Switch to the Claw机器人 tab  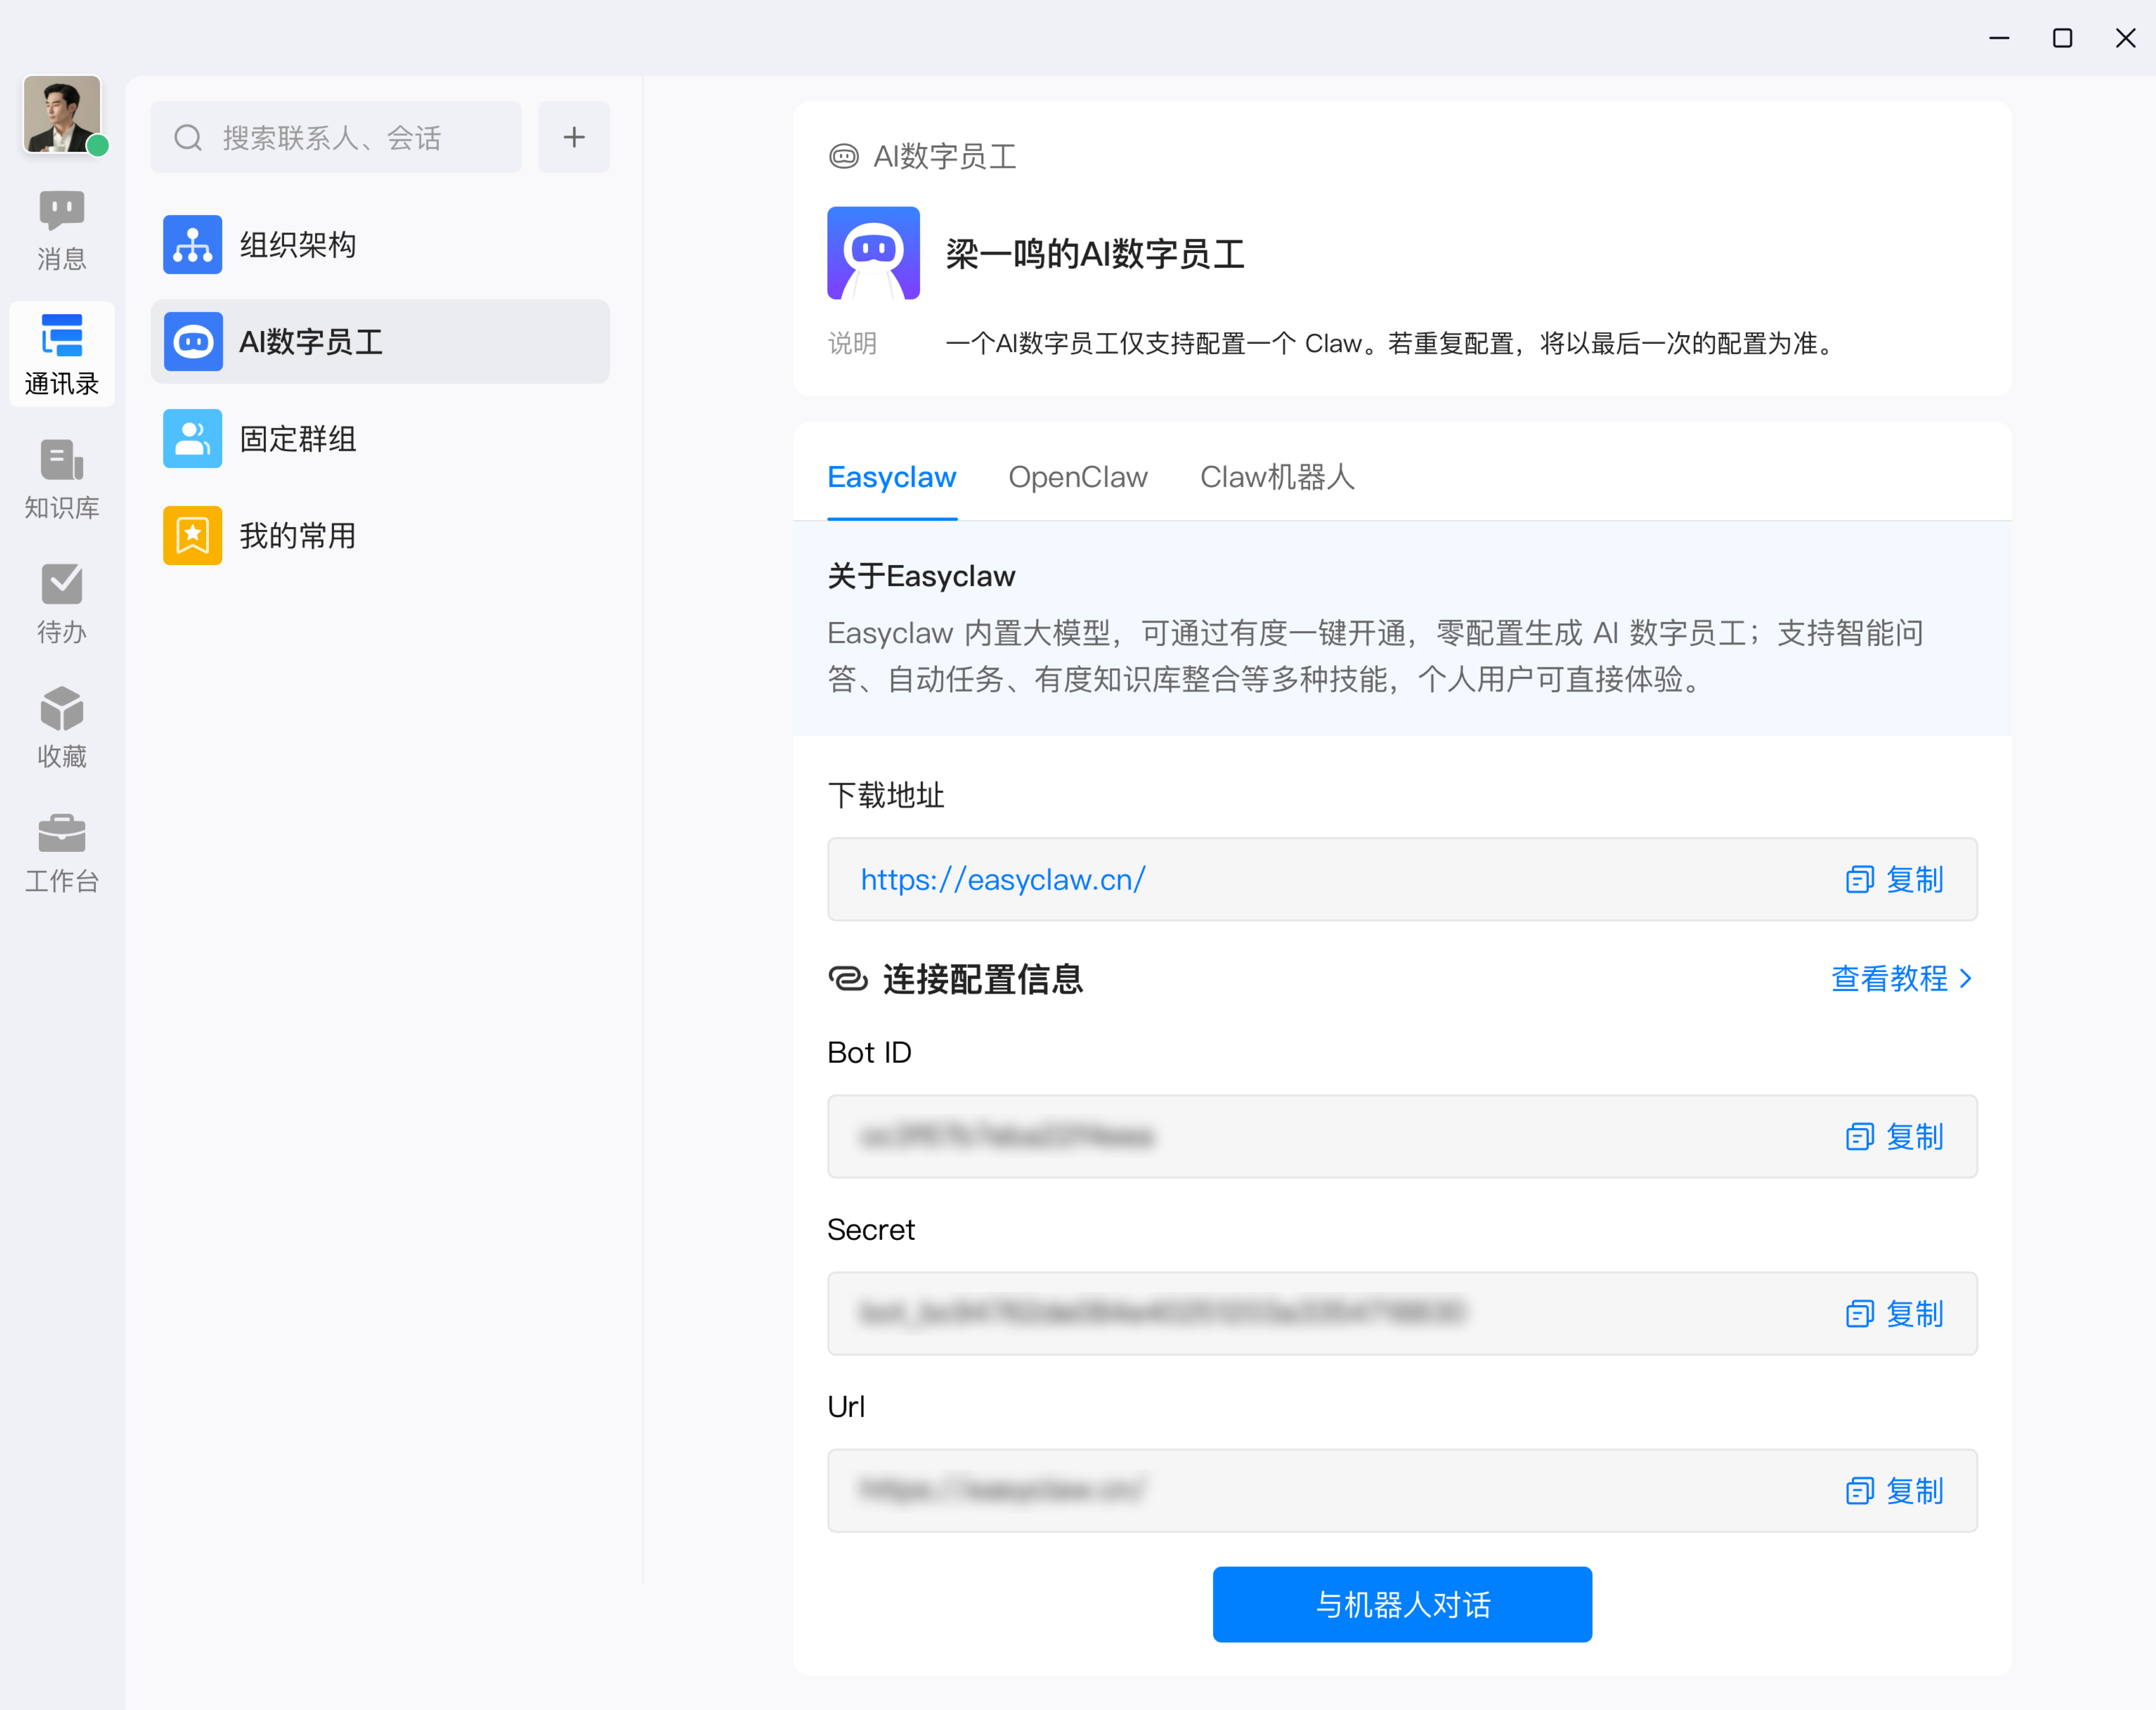(x=1277, y=477)
